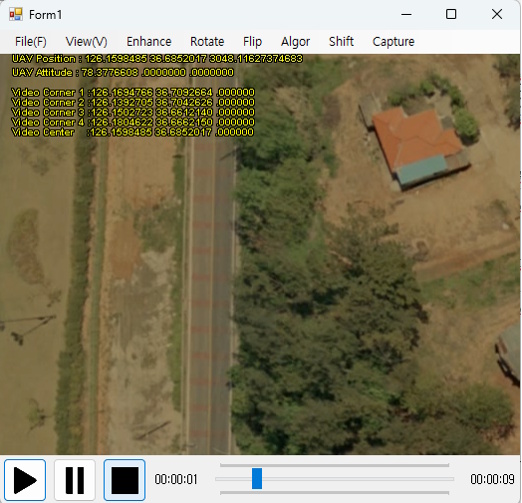Screen dimensions: 522x503
Task: Click the Form1 application icon
Action: (x=16, y=14)
